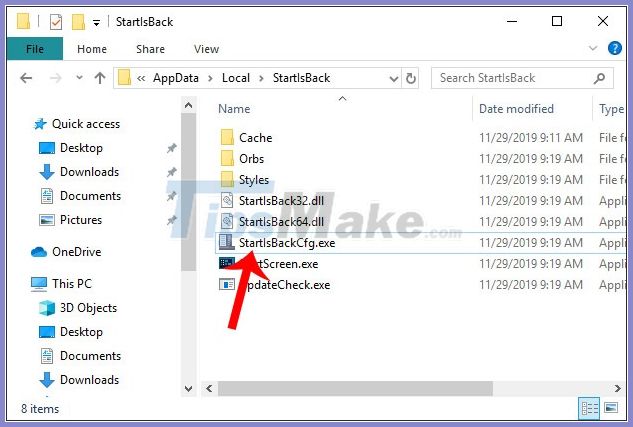
Task: Switch to large icons view button
Action: click(611, 408)
